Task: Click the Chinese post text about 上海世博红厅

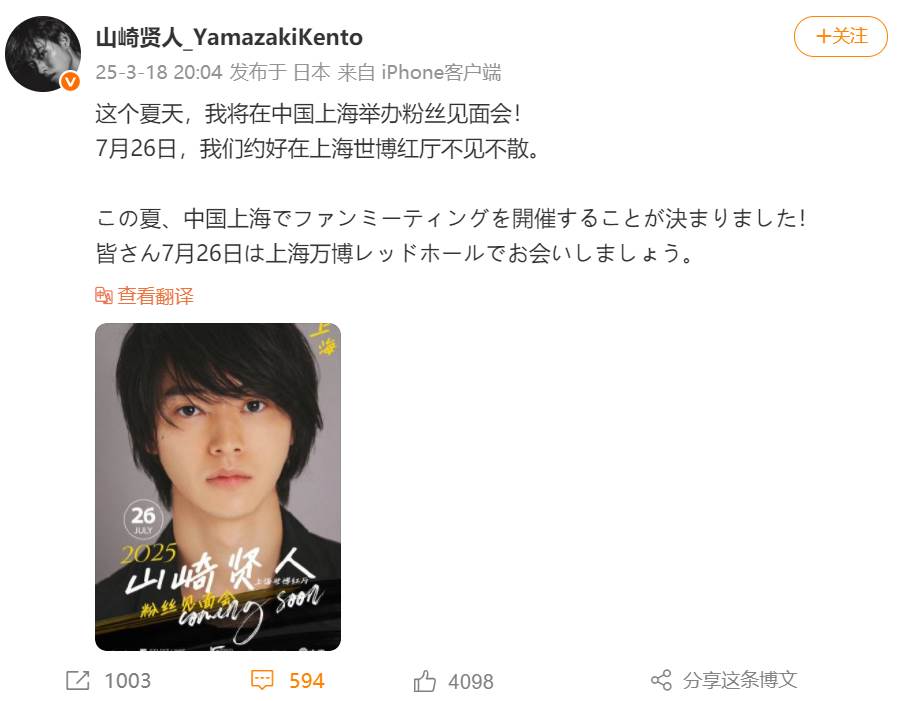Action: click(318, 149)
